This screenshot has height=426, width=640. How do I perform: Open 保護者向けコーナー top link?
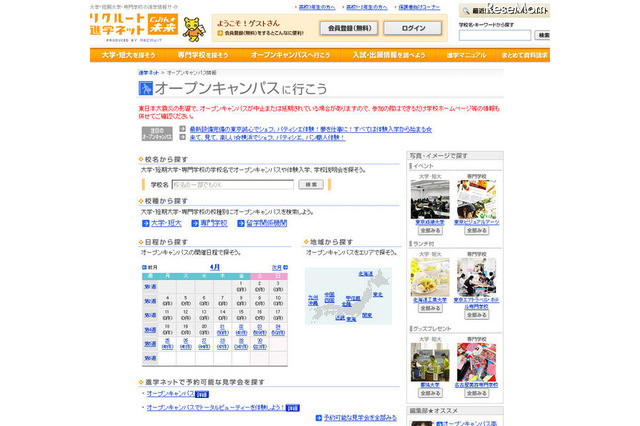click(419, 7)
